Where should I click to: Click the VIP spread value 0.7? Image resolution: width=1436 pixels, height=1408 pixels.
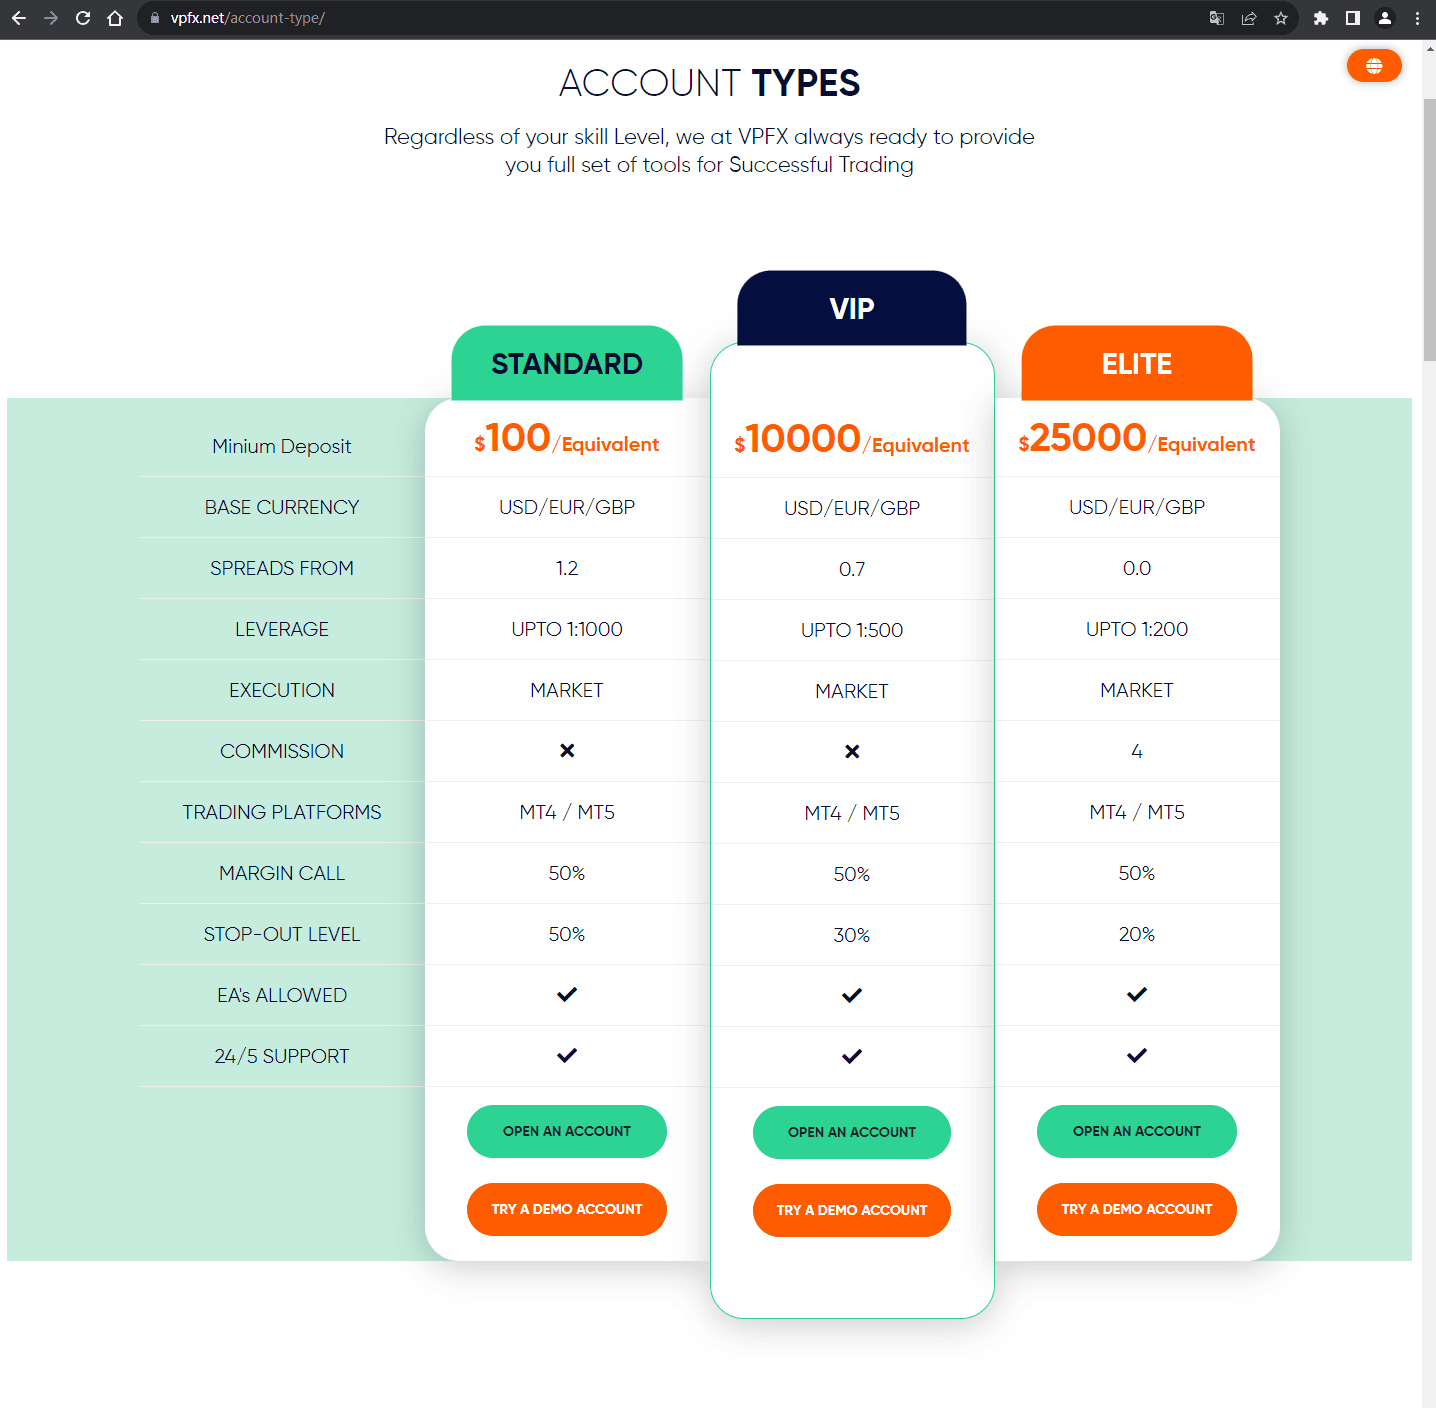[x=852, y=569]
